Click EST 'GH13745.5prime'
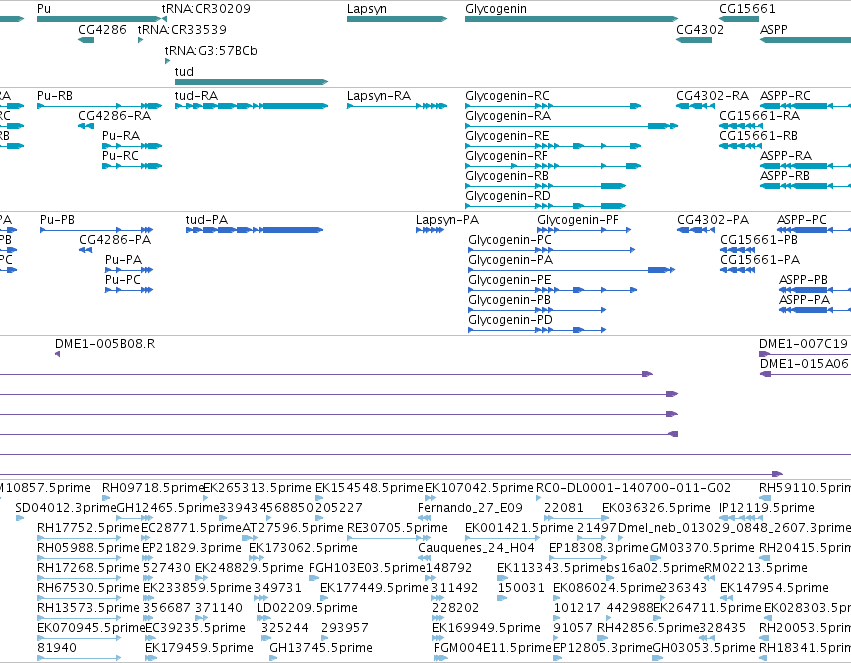This screenshot has width=851, height=663. (321, 648)
